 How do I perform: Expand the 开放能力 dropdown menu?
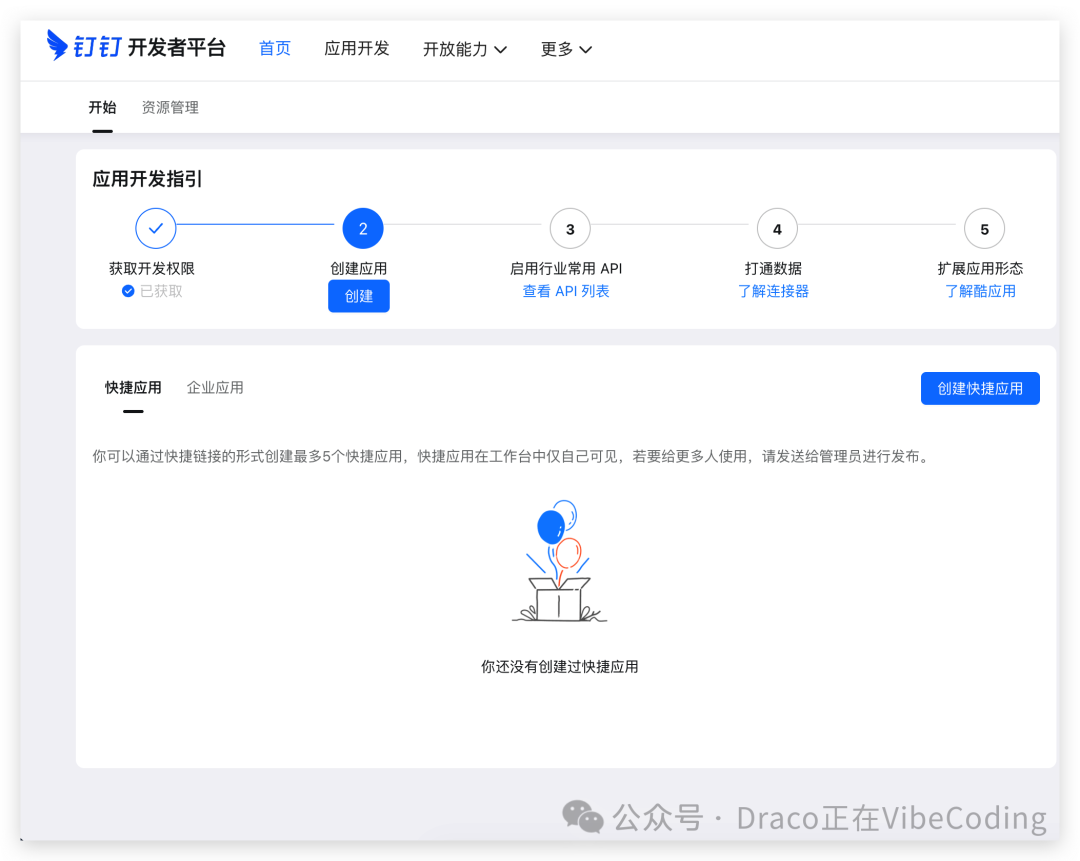464,48
